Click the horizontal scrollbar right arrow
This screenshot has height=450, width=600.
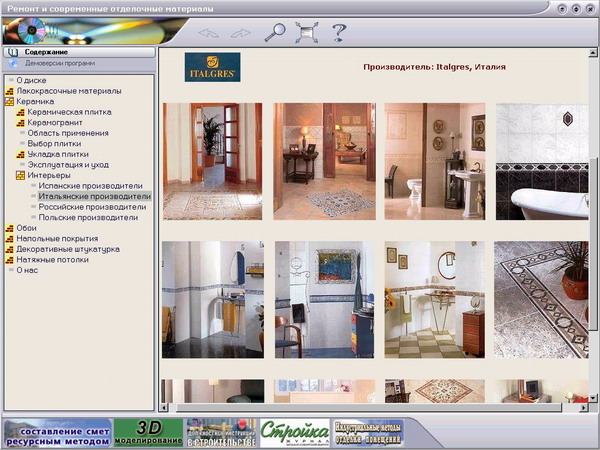[584, 408]
